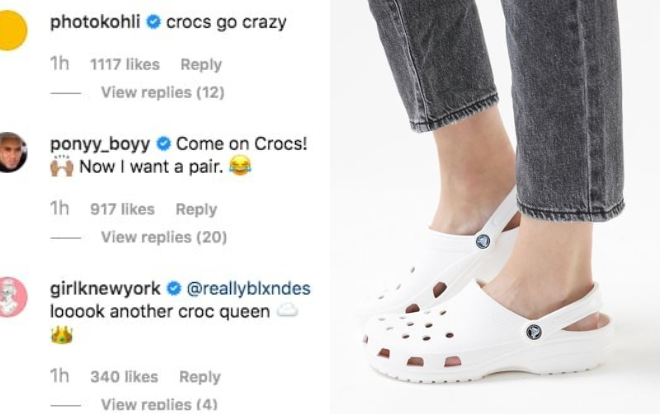The image size is (660, 414).
Task: Reply to photokohli's comment
Action: point(200,64)
